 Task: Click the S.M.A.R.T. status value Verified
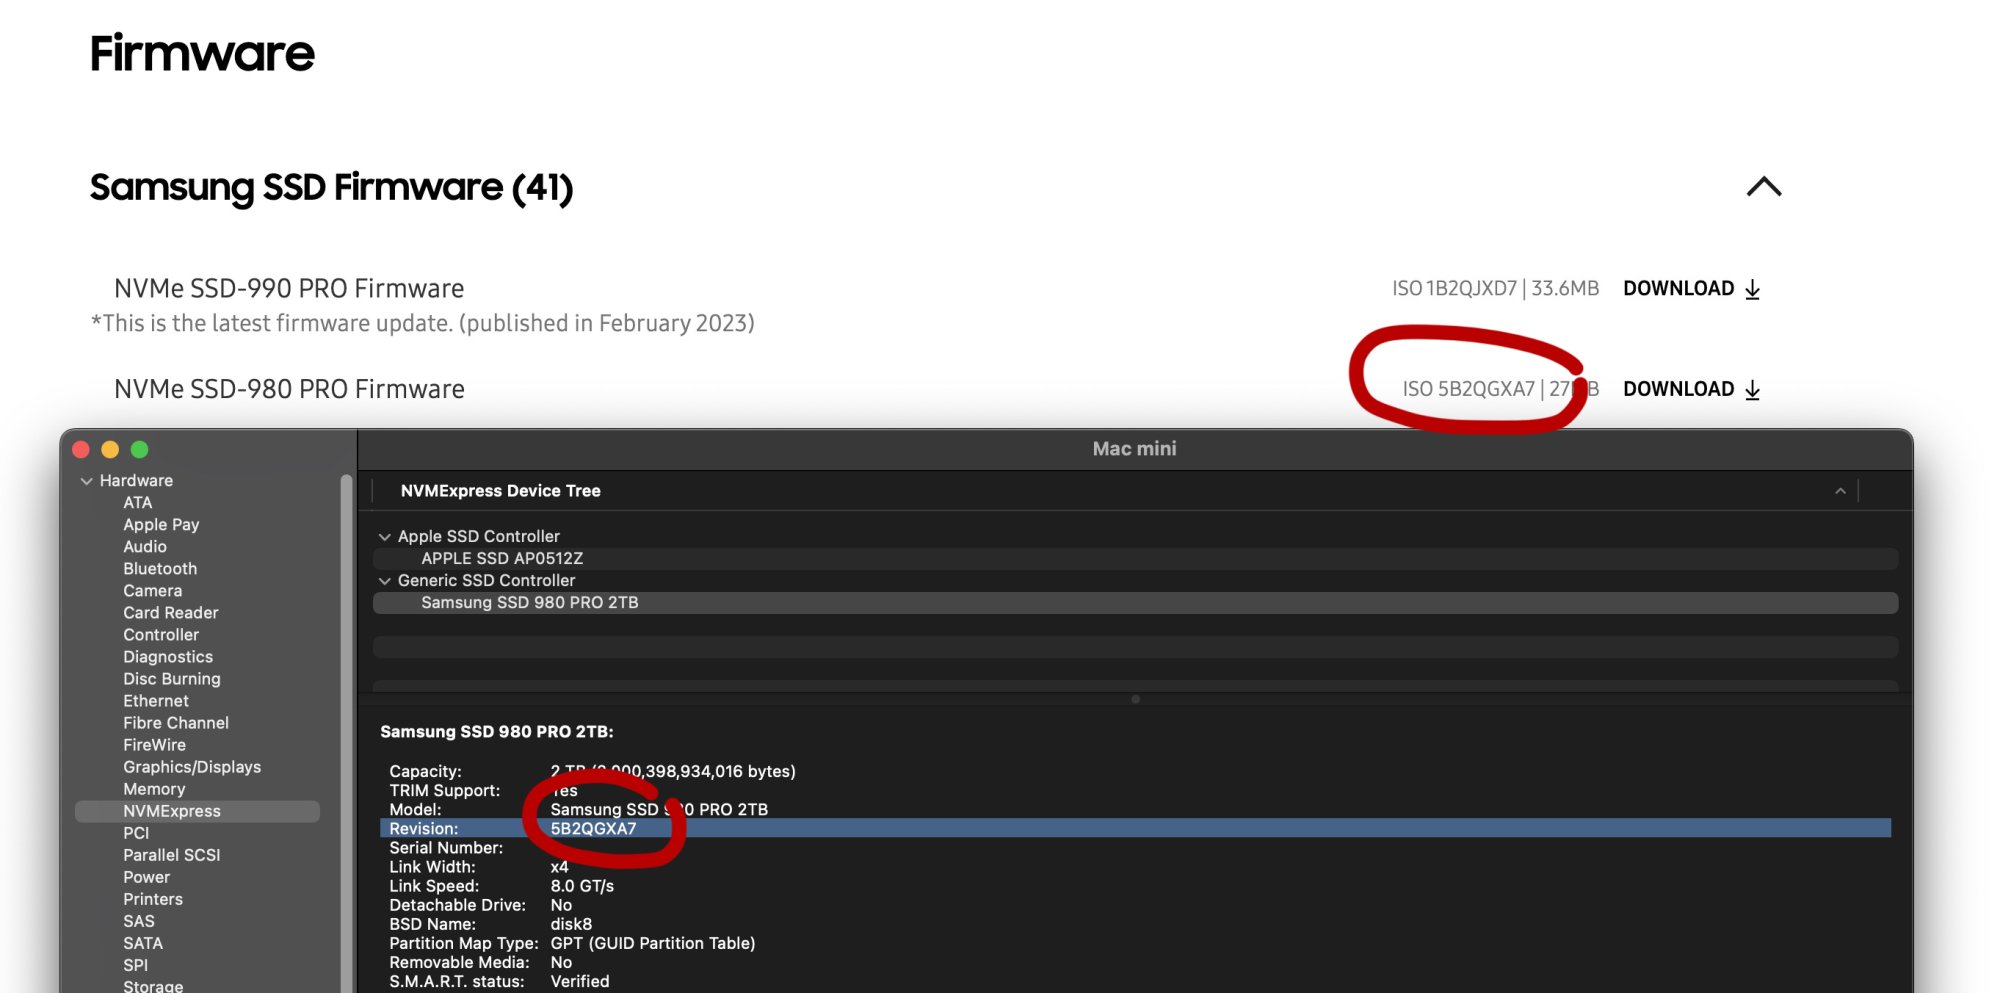click(x=579, y=982)
